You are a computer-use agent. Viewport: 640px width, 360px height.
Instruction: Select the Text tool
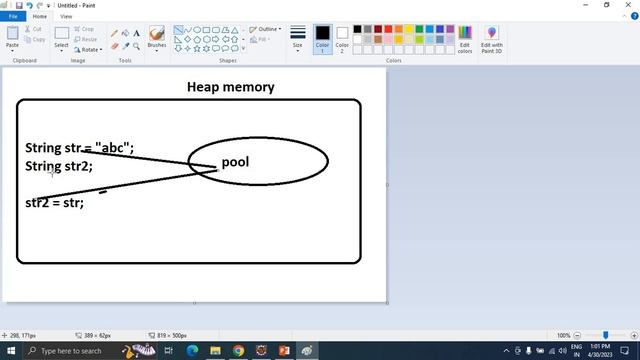(136, 33)
